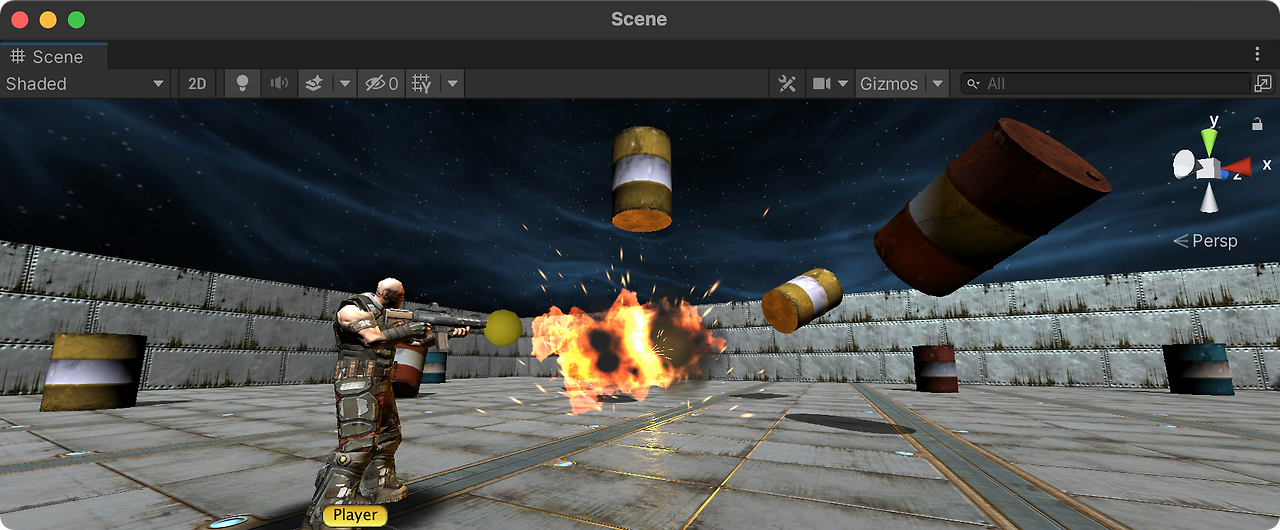Viewport: 1280px width, 530px height.
Task: Toggle scene lighting with the bulb icon
Action: 242,84
